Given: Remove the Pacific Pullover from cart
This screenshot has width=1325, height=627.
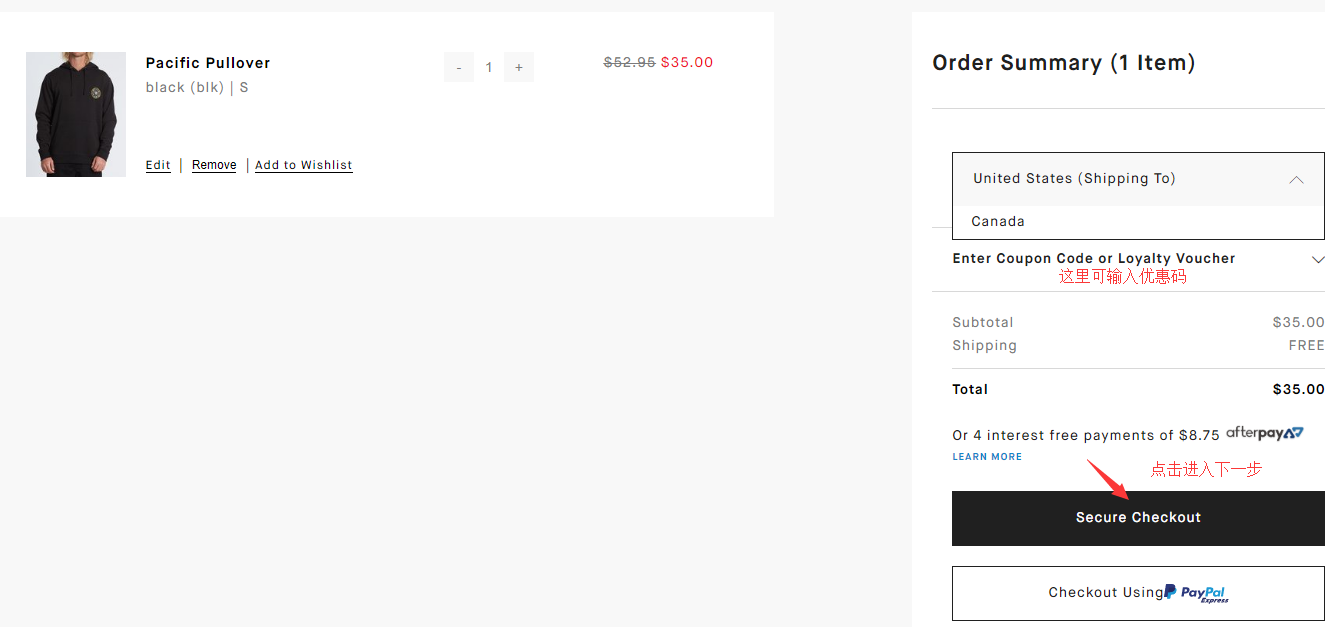Looking at the screenshot, I should click(214, 165).
